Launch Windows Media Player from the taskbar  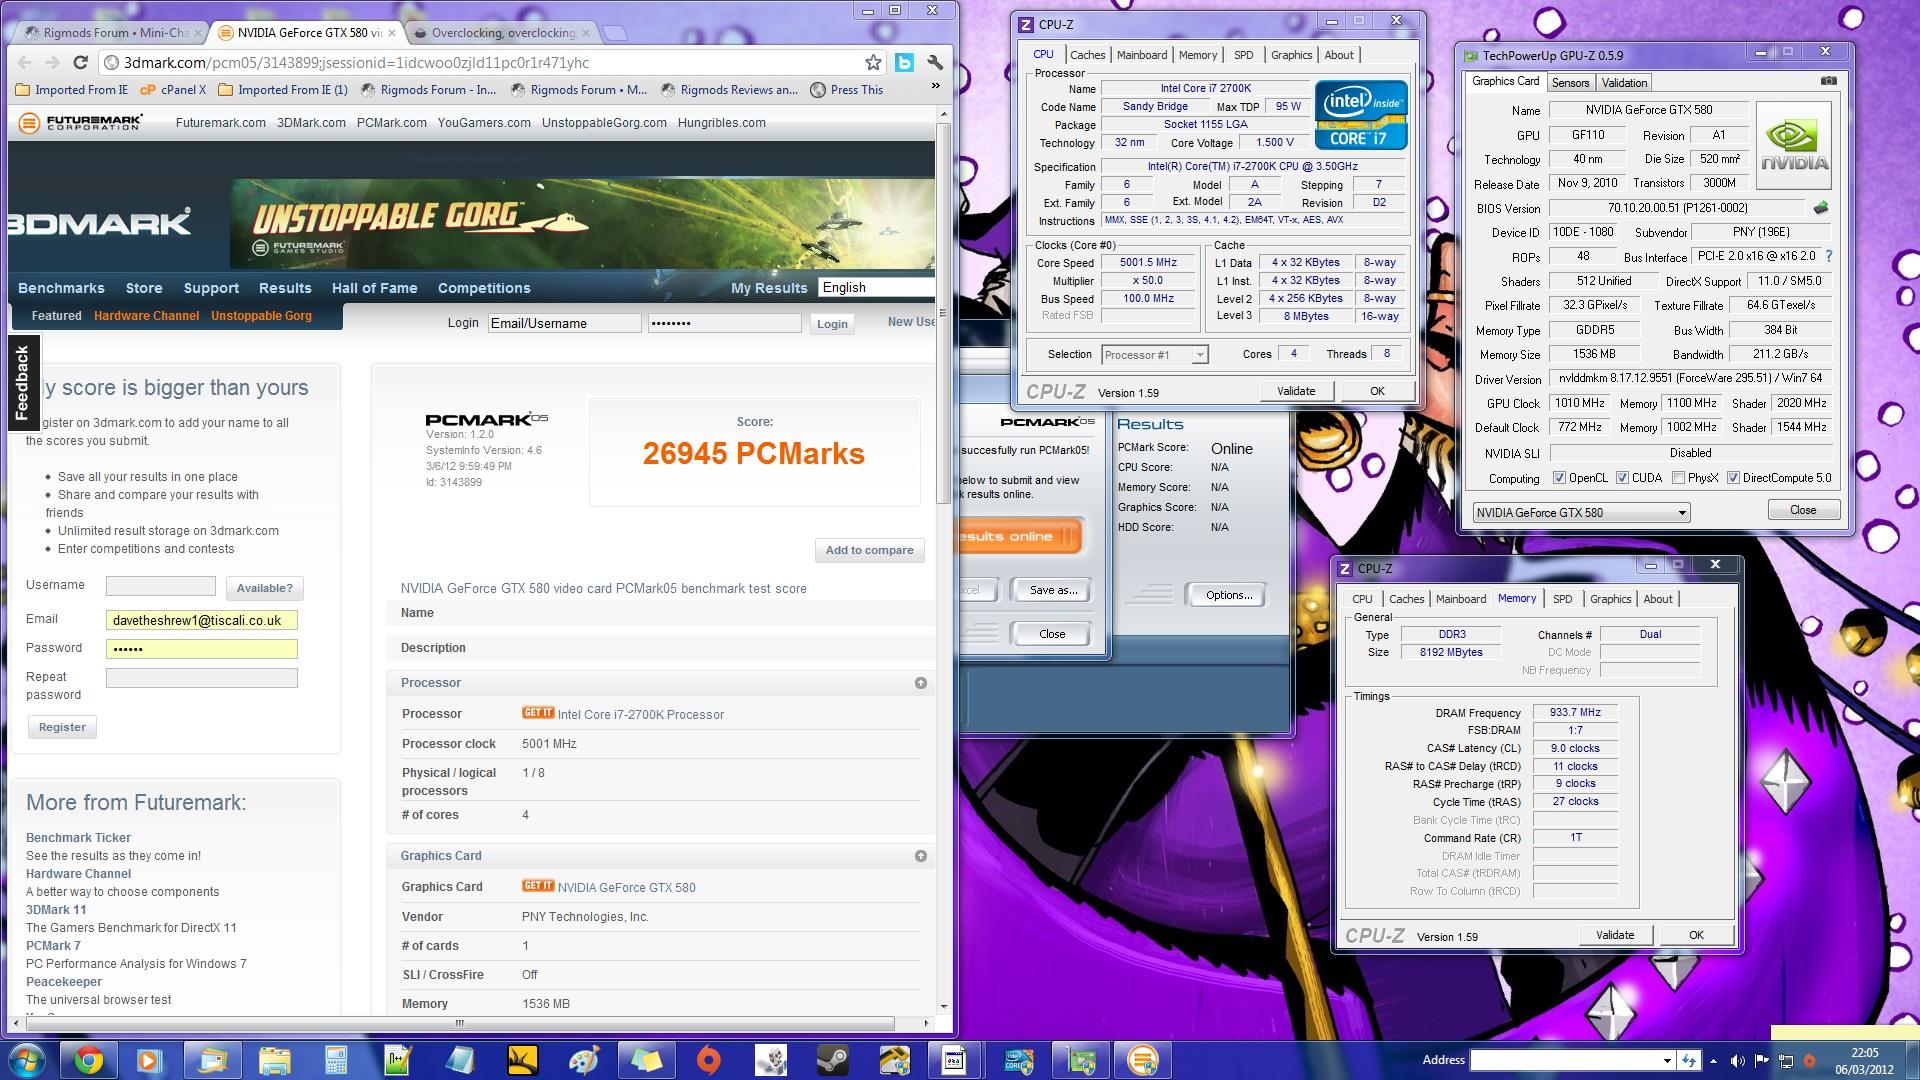tap(148, 1059)
